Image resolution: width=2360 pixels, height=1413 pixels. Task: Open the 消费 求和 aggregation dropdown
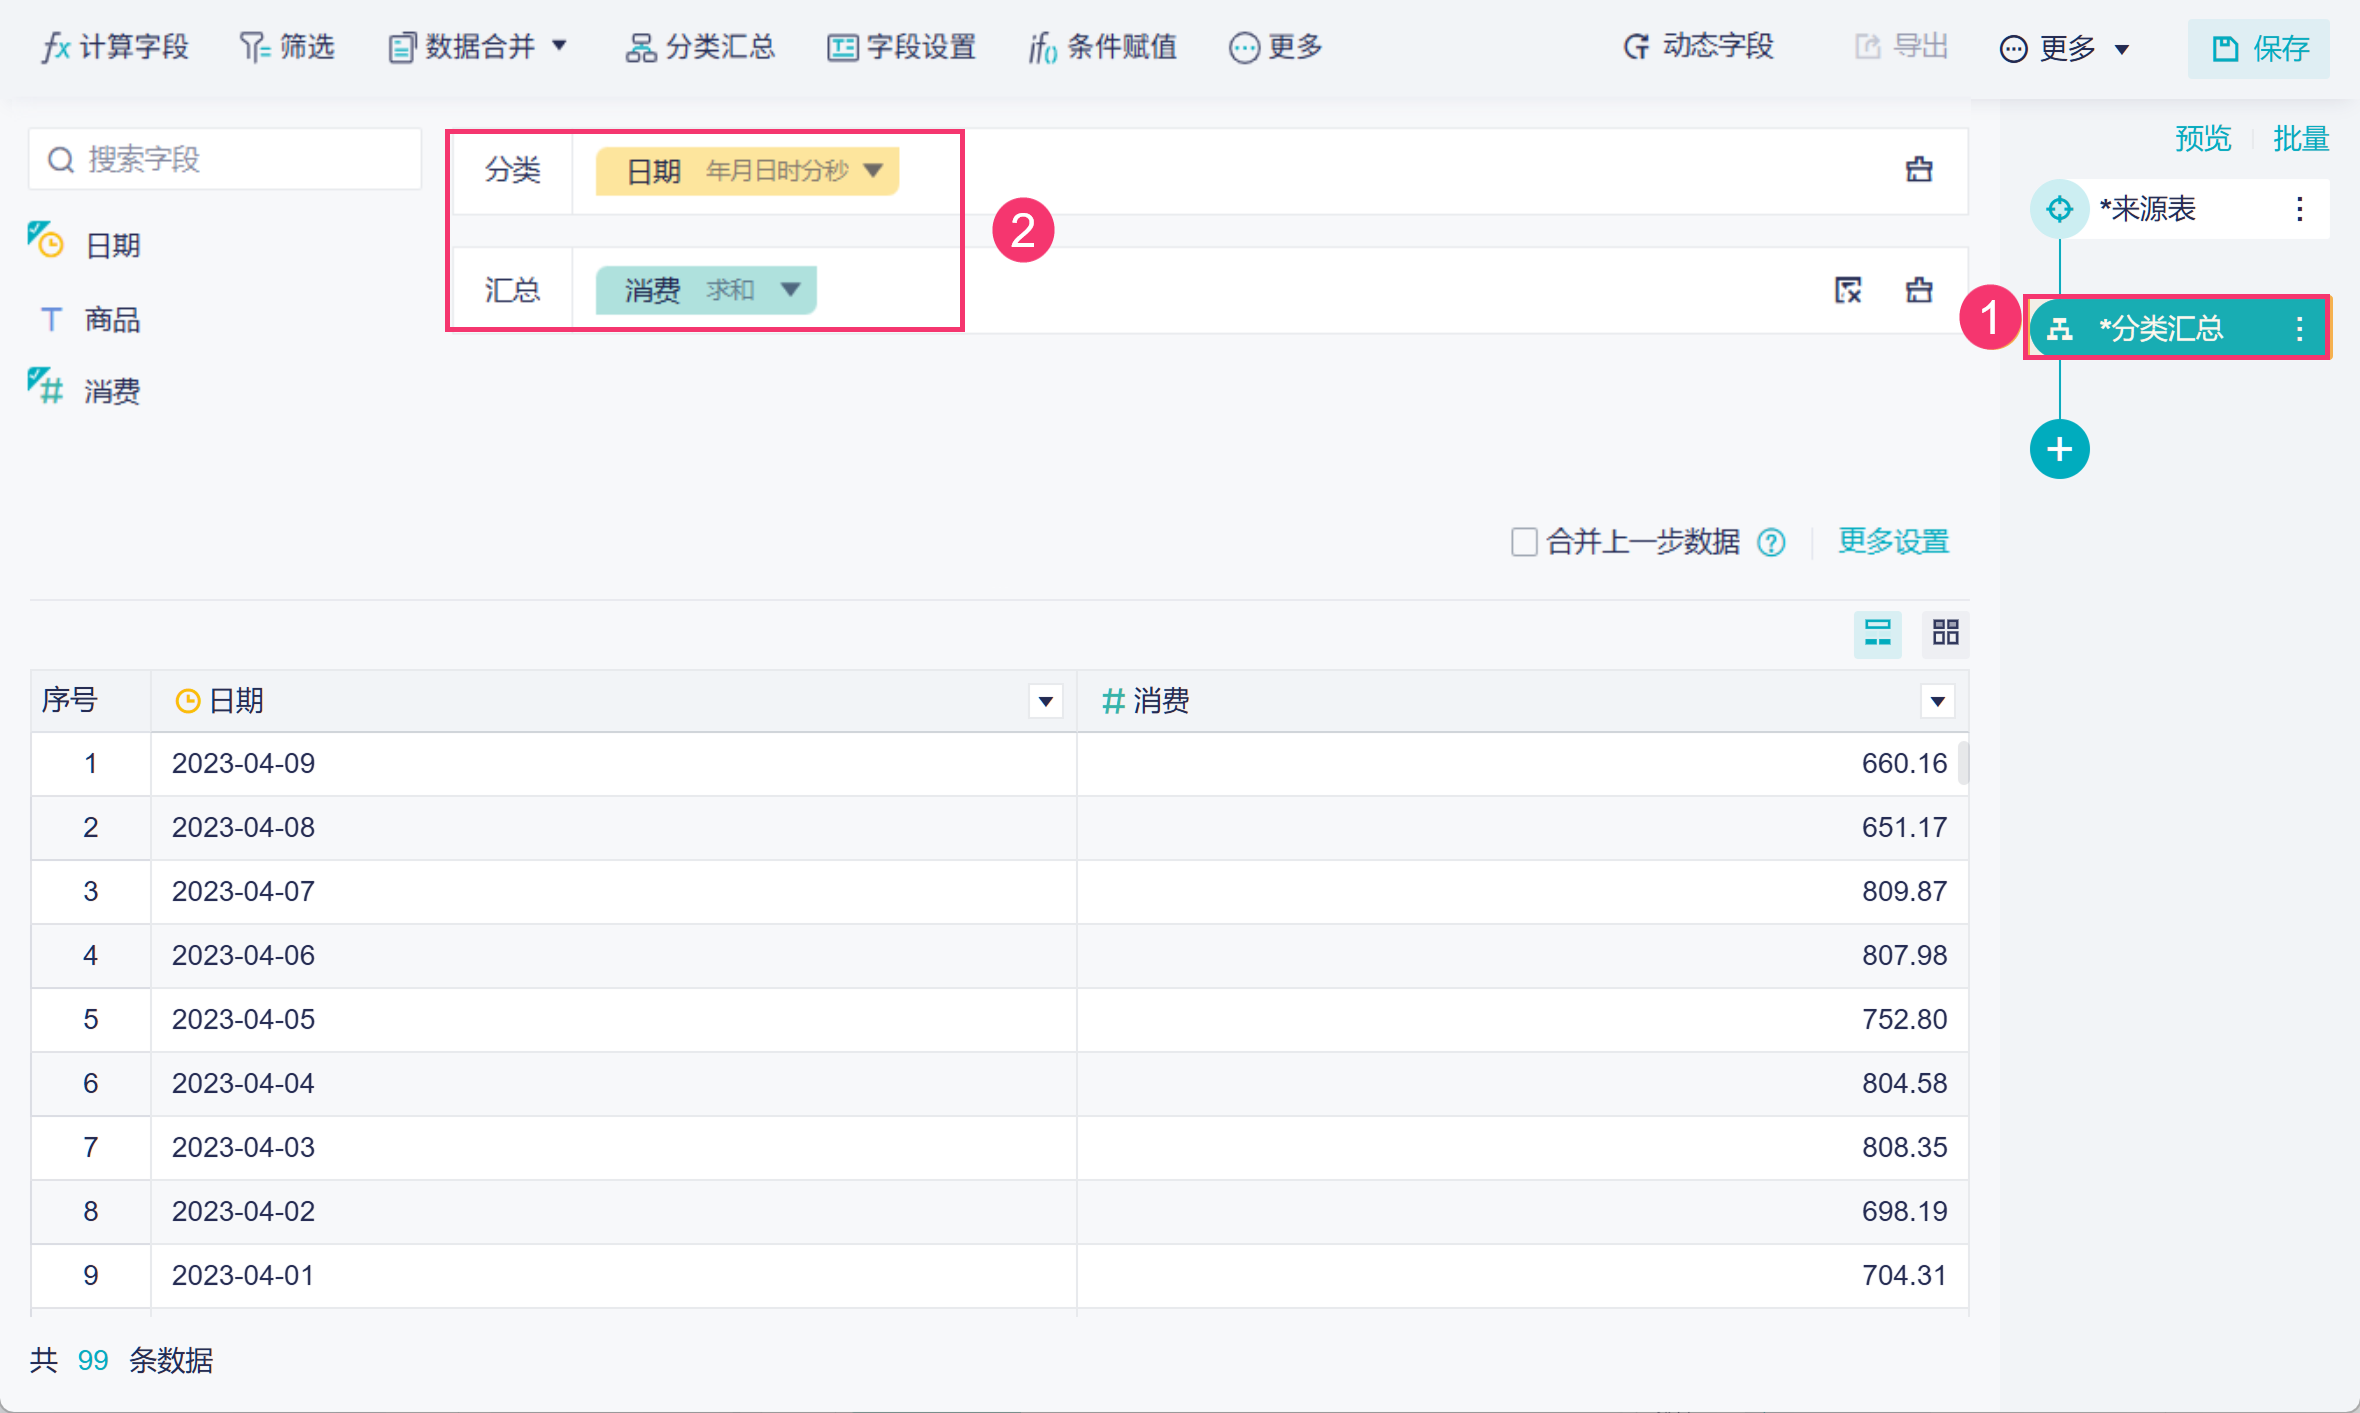tap(790, 290)
